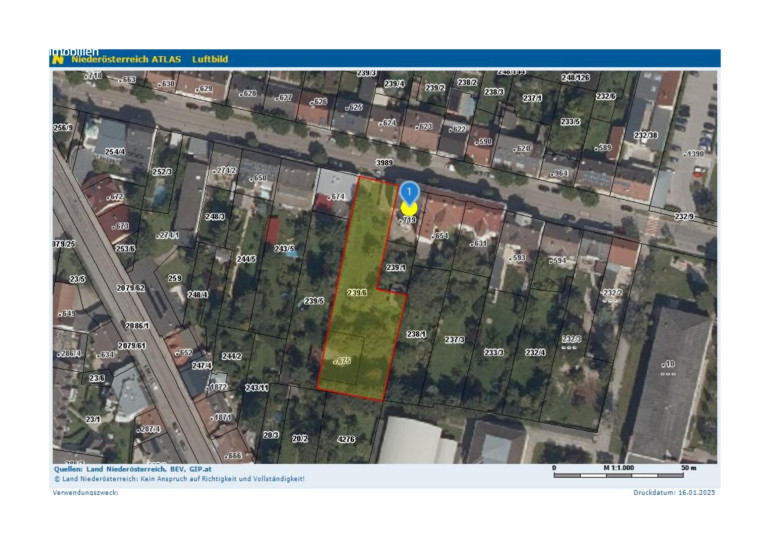Screen dimensions: 770x545
Task: Click parcel label 232/4
Action: tap(535, 352)
